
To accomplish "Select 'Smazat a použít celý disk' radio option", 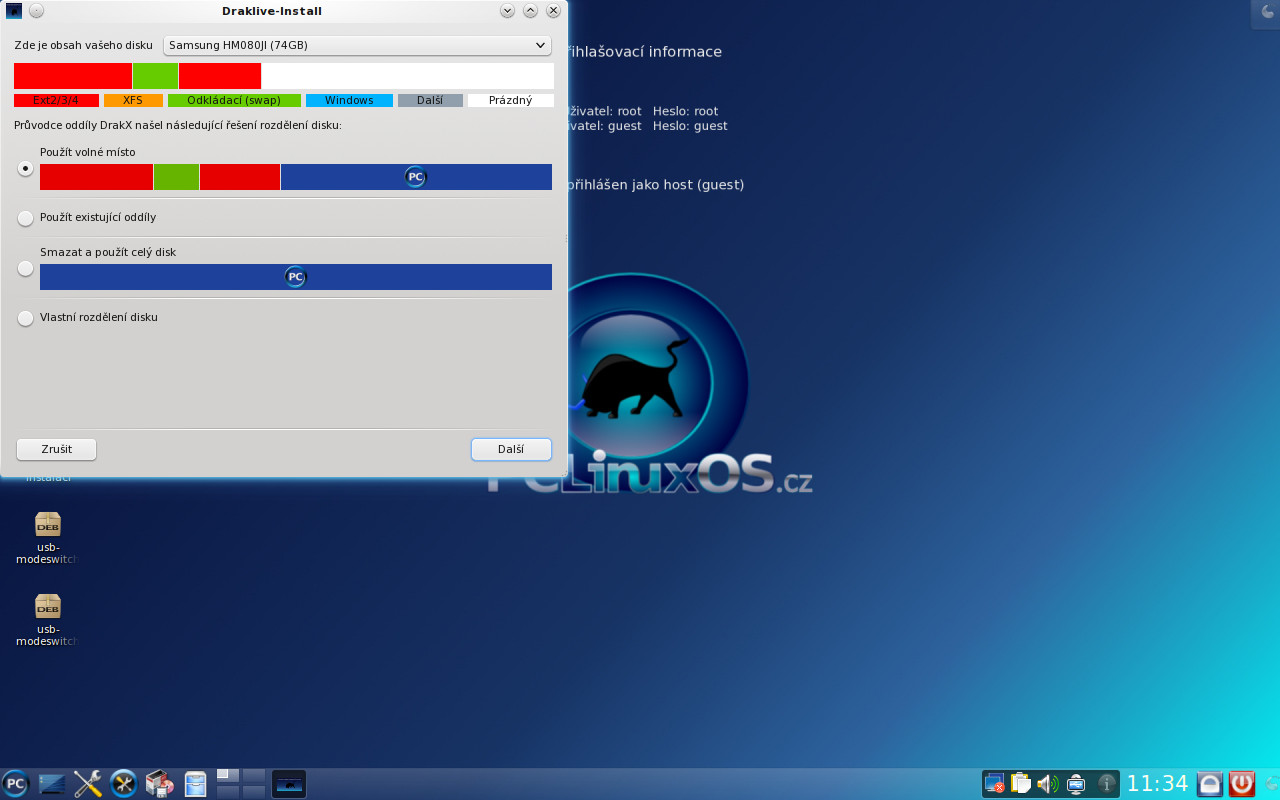I will click(26, 268).
